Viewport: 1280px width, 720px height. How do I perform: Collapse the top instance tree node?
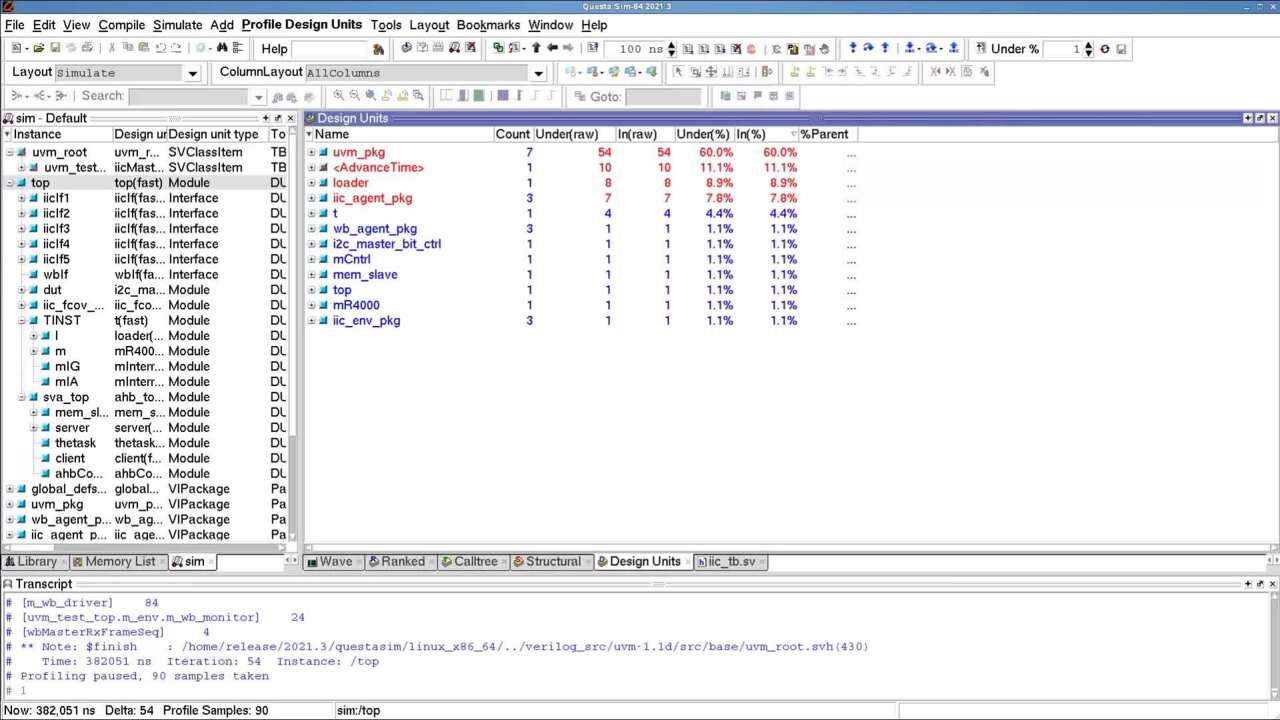click(x=9, y=183)
